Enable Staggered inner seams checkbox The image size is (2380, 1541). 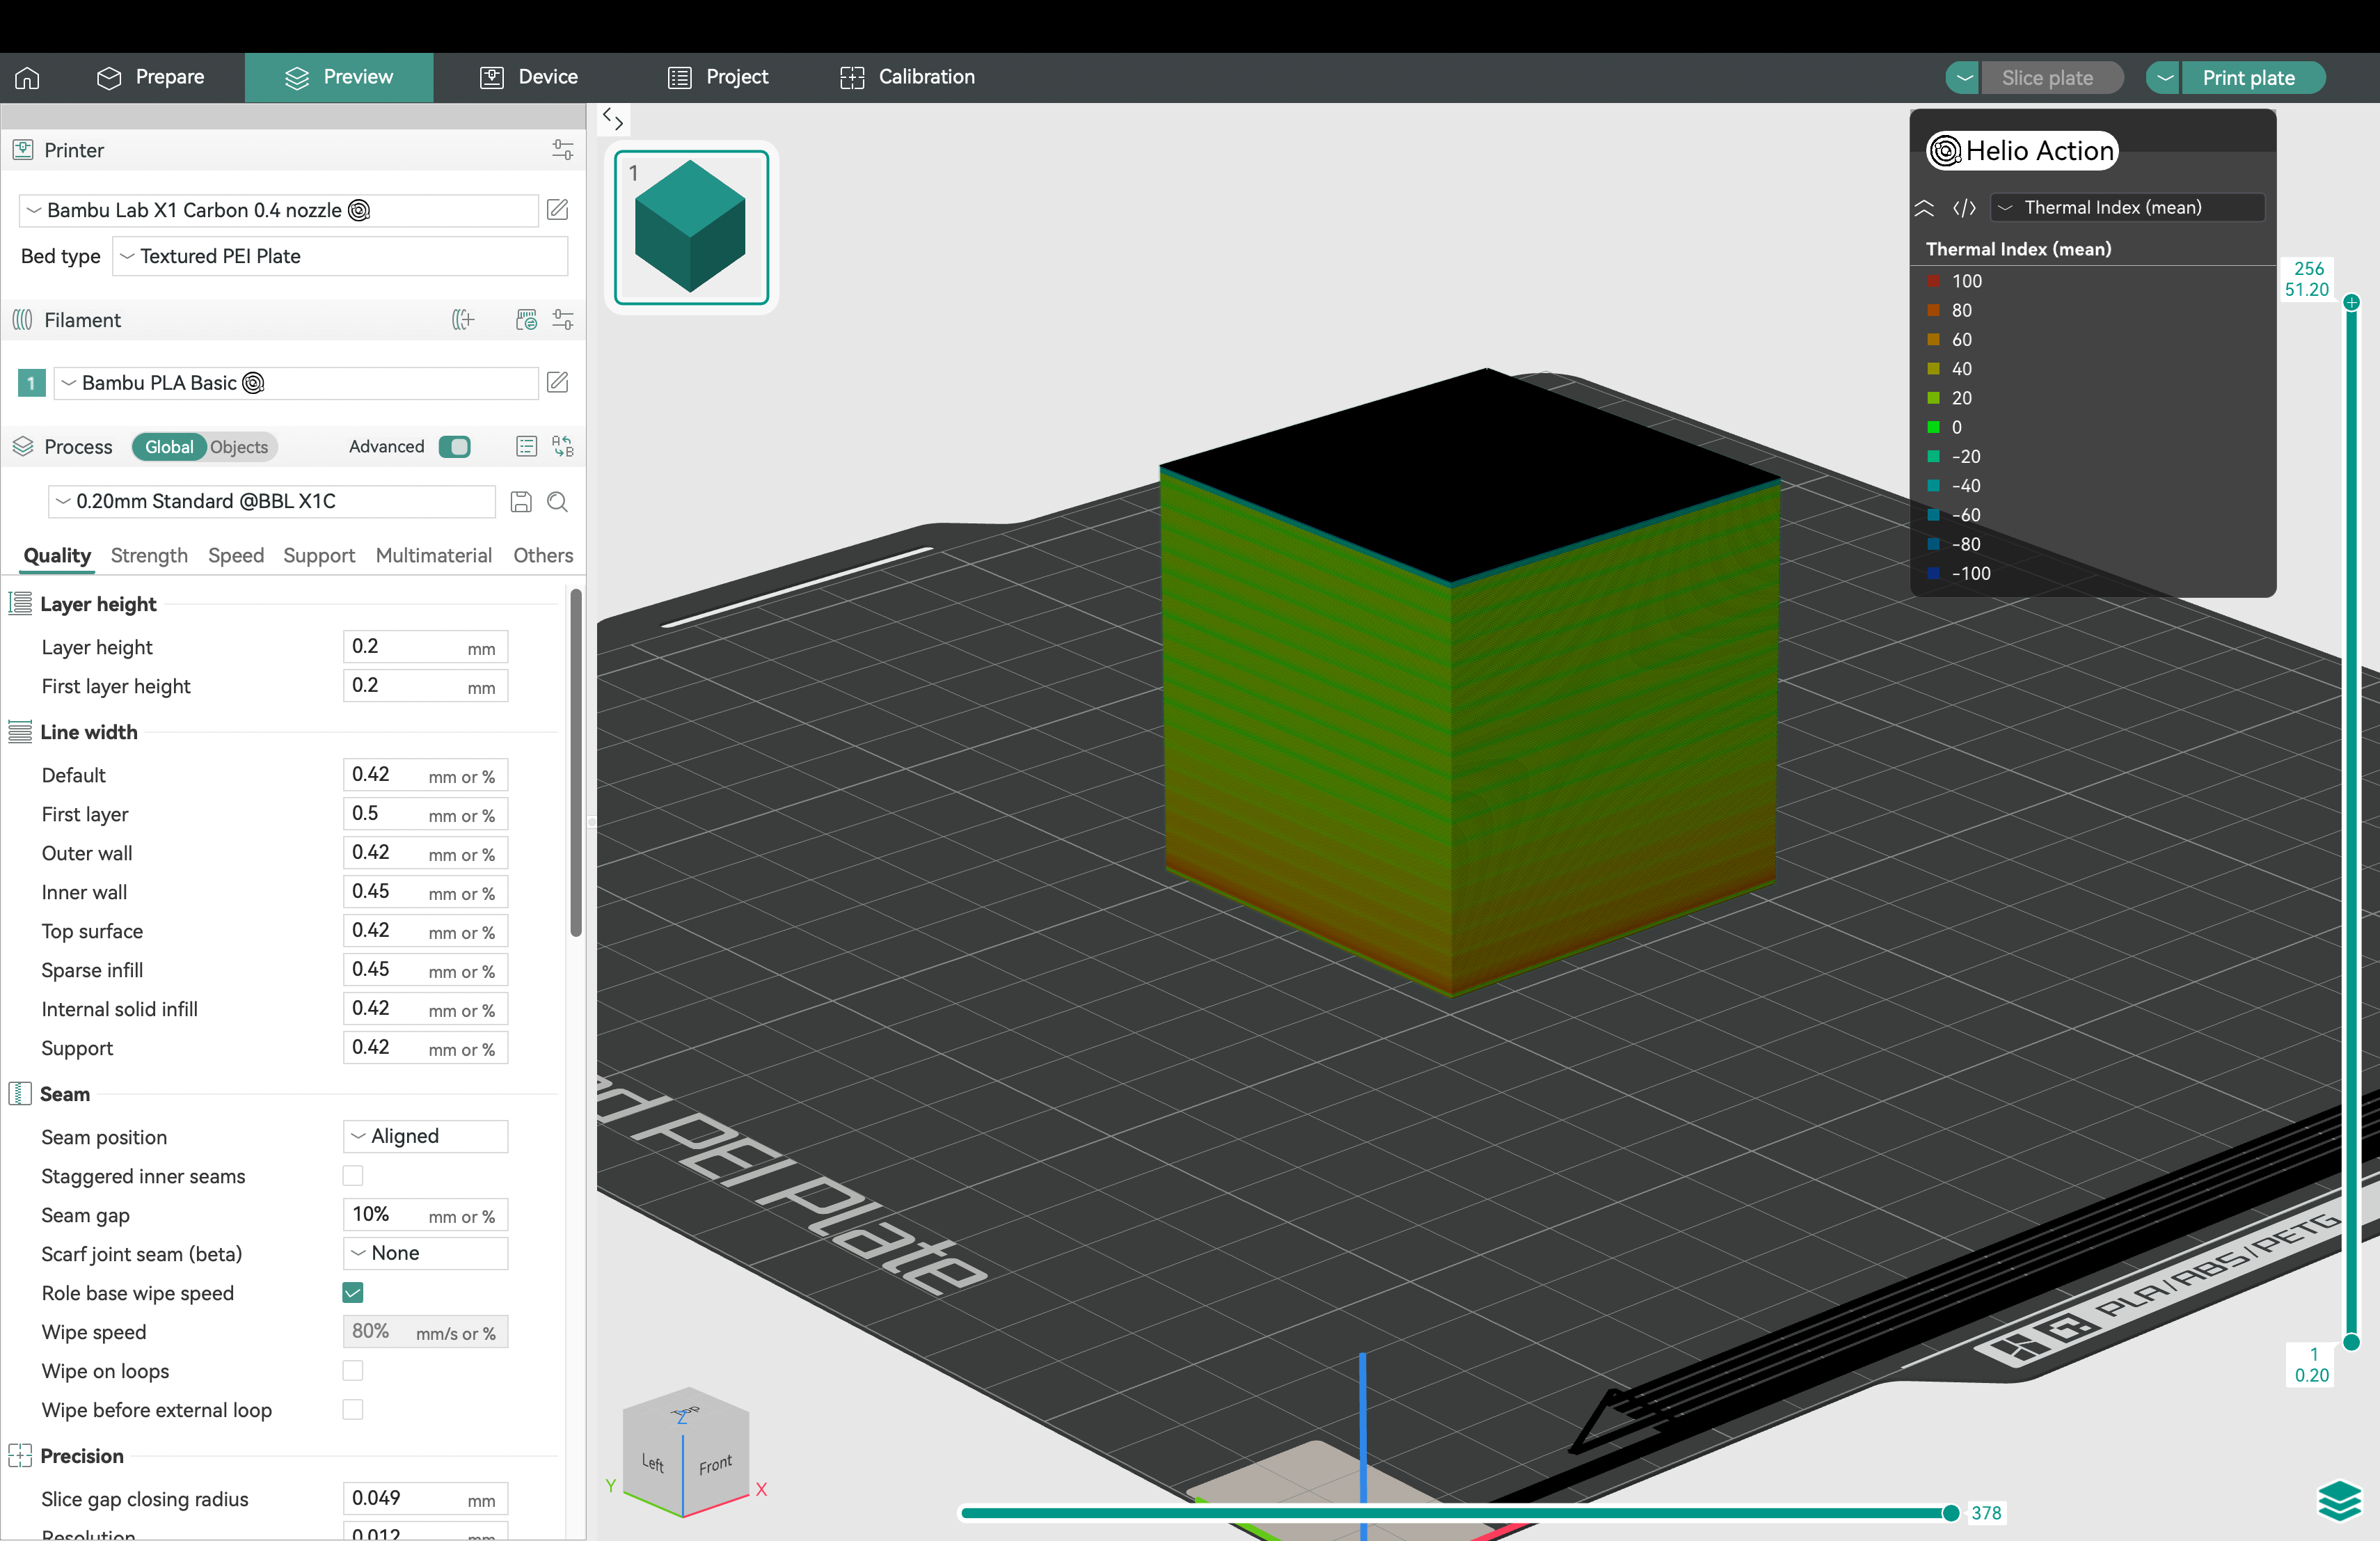point(353,1175)
